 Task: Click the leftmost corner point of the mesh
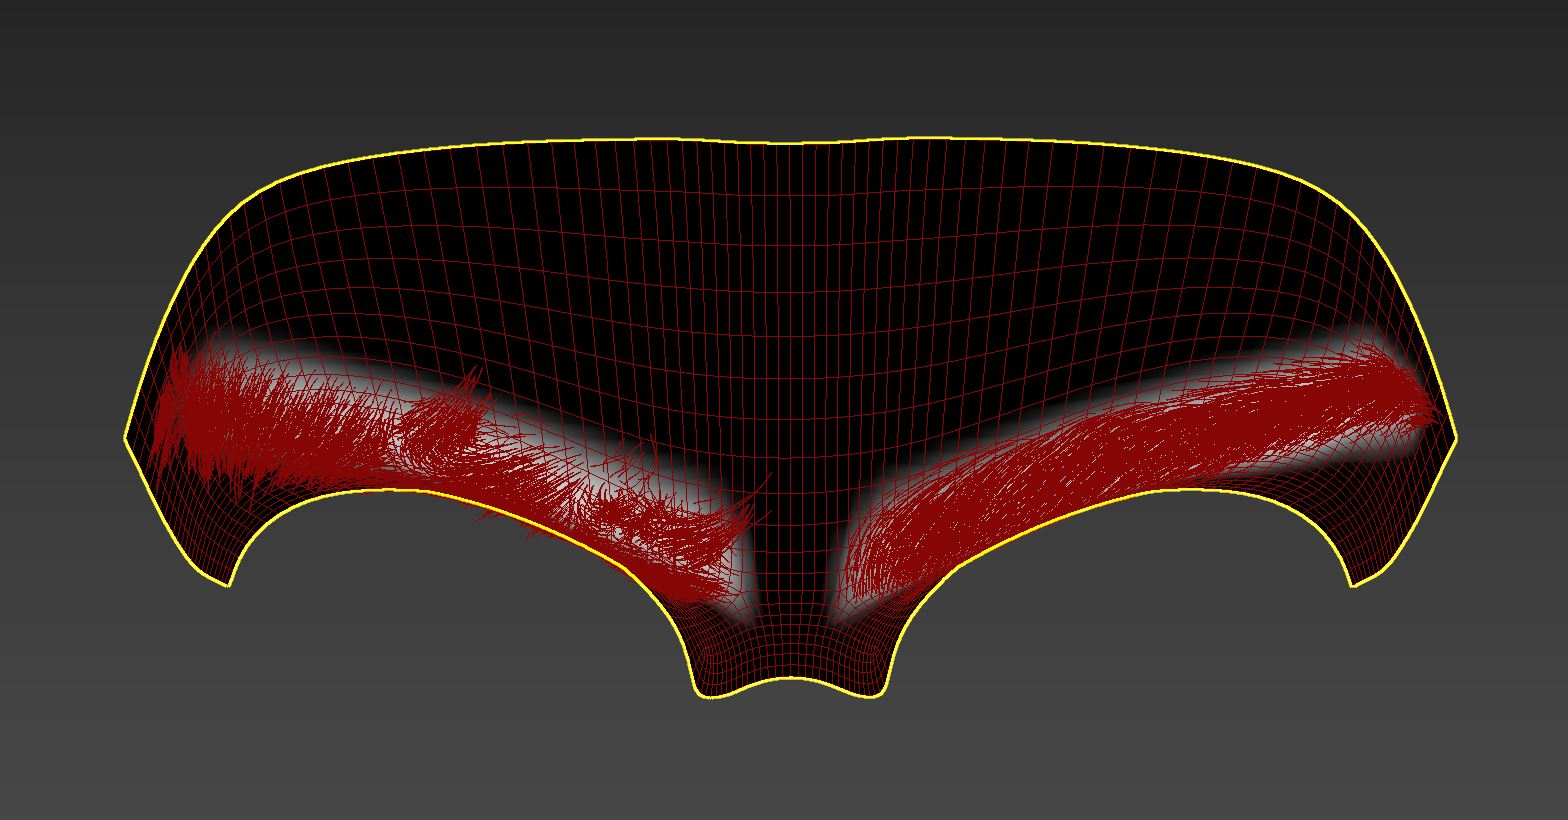point(126,437)
